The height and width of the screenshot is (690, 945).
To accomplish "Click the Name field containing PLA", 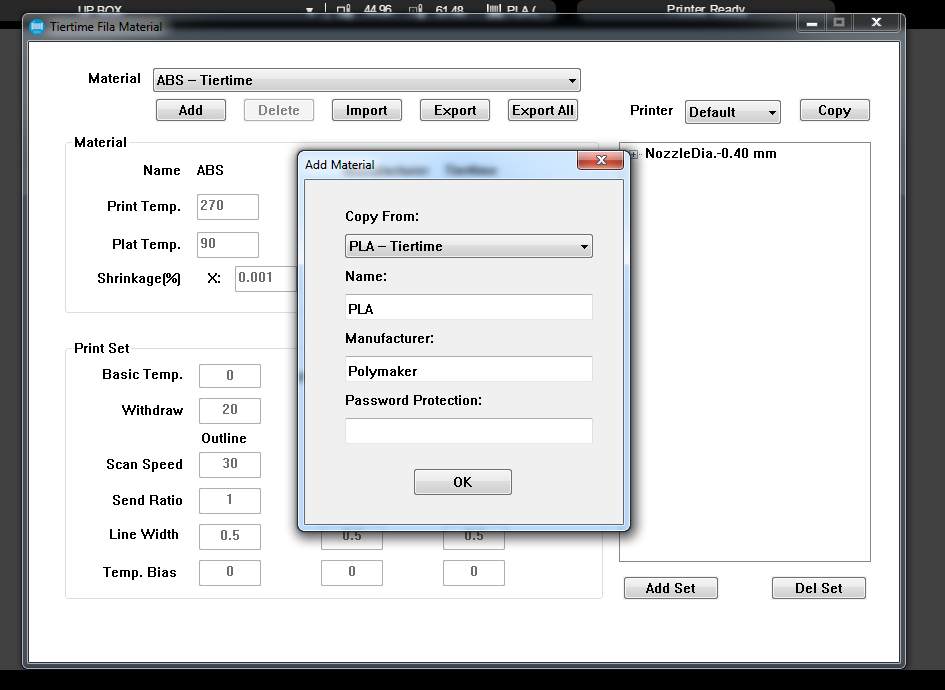I will pos(468,307).
